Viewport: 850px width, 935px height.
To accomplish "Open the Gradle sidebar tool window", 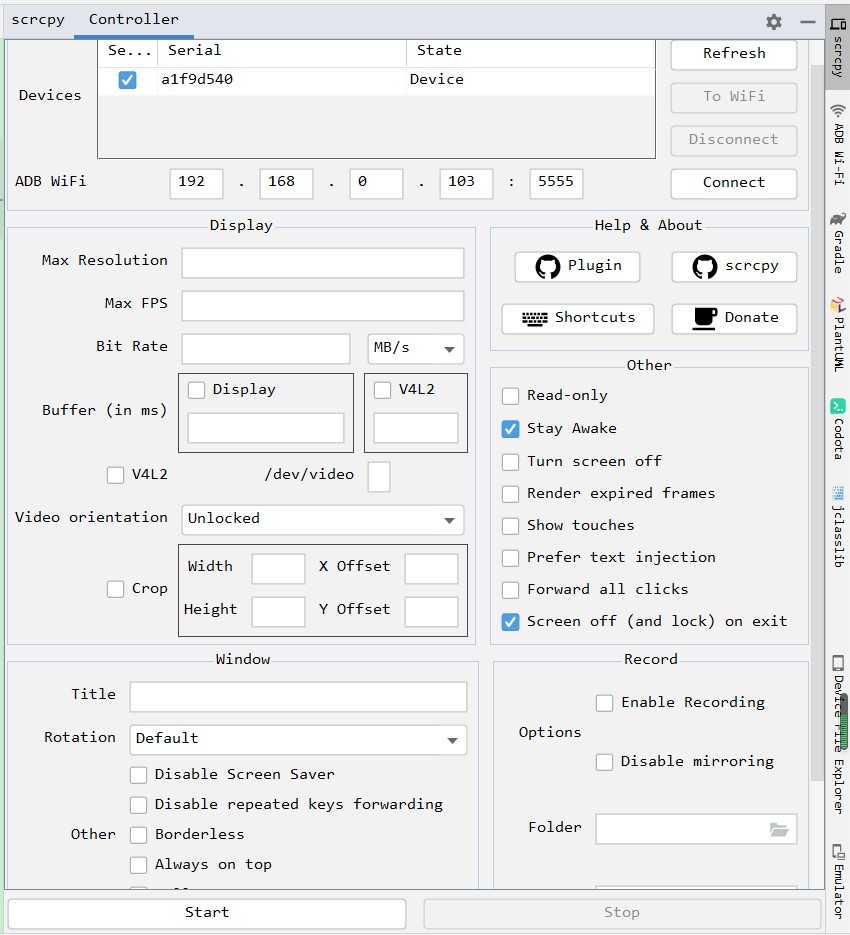I will pos(838,243).
